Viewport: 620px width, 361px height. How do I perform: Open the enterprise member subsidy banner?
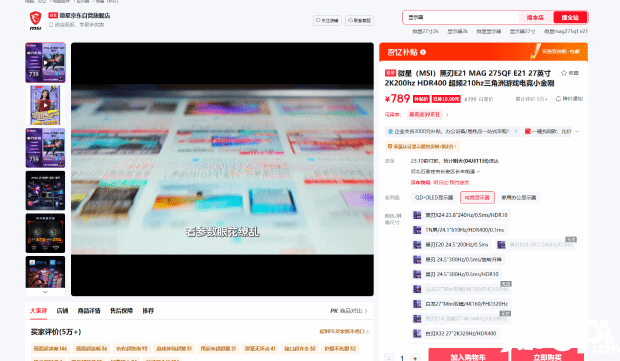(x=452, y=131)
